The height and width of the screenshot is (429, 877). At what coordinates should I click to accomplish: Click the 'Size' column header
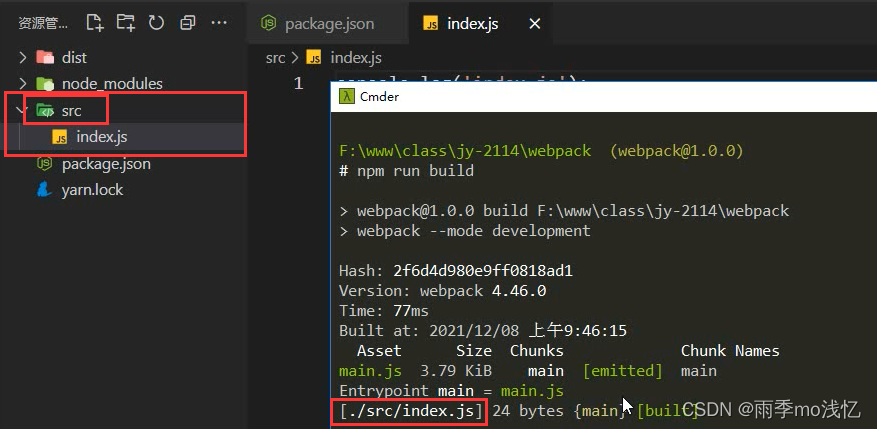click(x=474, y=351)
